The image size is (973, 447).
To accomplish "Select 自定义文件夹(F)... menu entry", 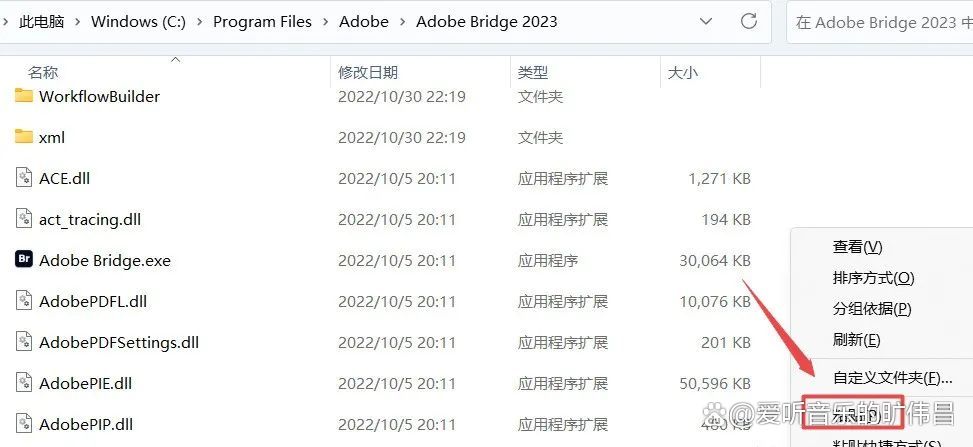I will pyautogui.click(x=892, y=377).
